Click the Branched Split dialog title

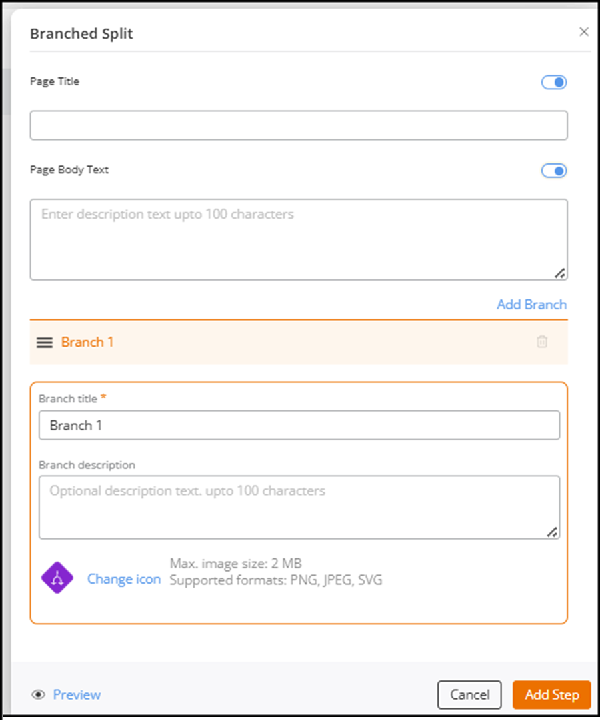tap(81, 33)
